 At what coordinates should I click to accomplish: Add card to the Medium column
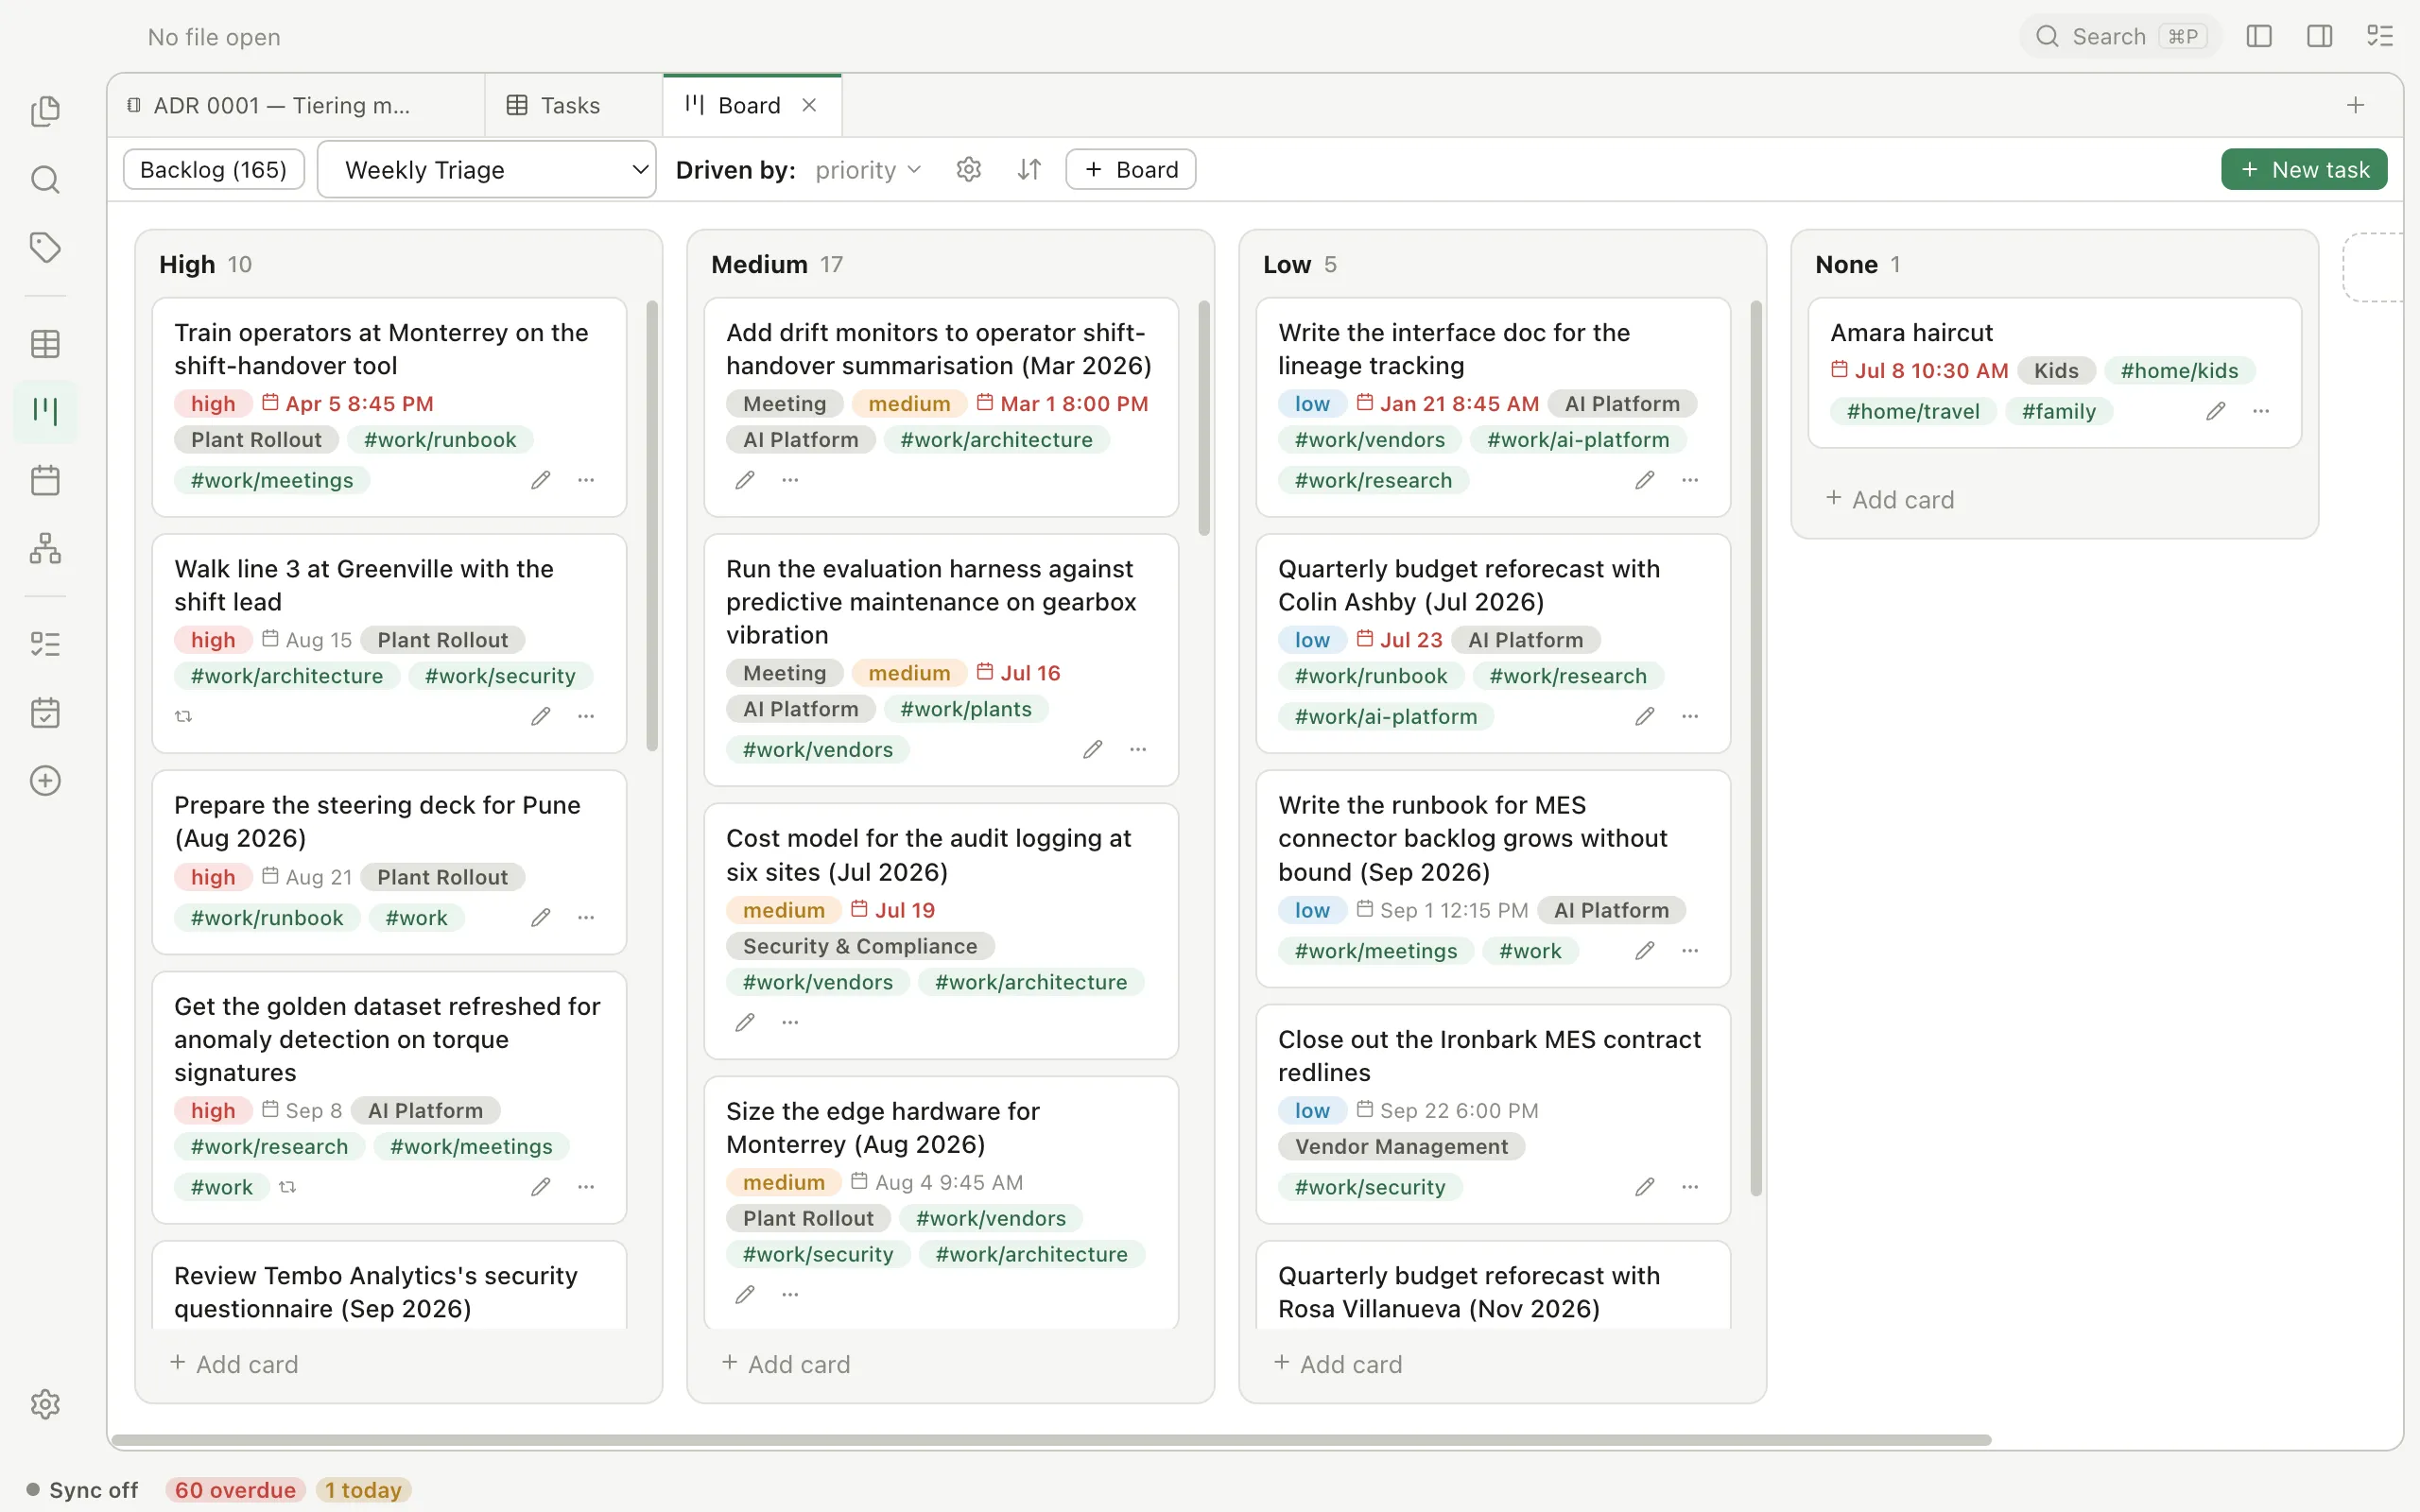point(786,1364)
